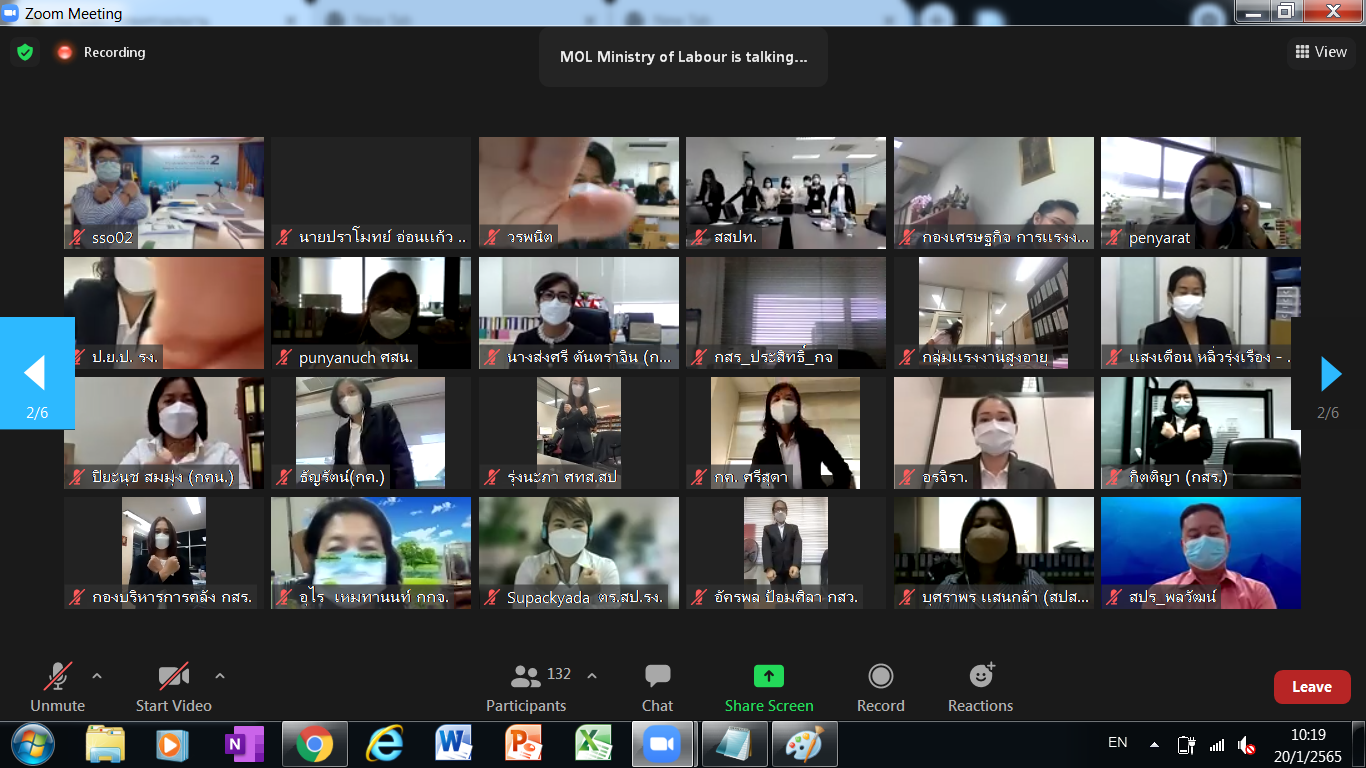
Task: Select the penyarat video tile
Action: coord(1200,192)
